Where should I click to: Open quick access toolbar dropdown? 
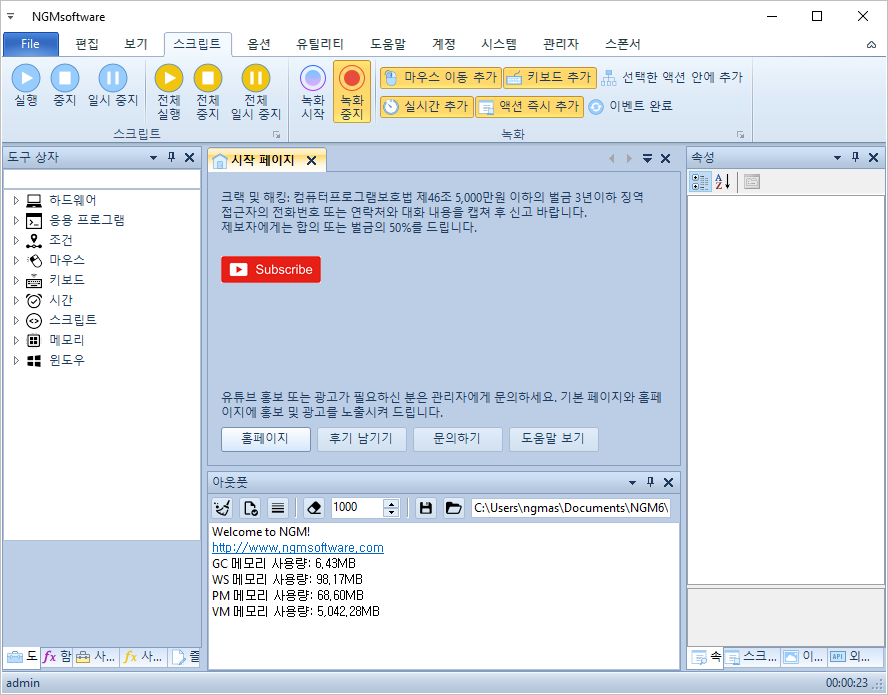pyautogui.click(x=11, y=16)
